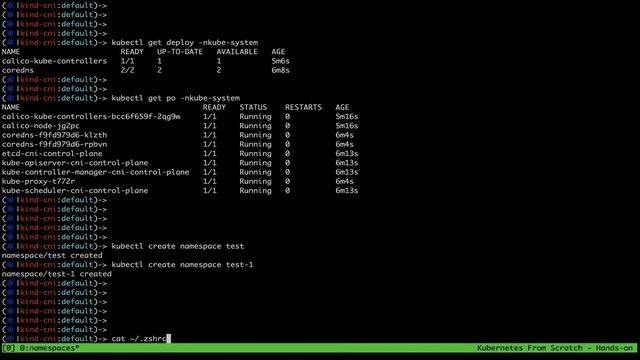Click pod name calico-kube-controllers-bcc6f659f-2qg9w

pos(91,116)
